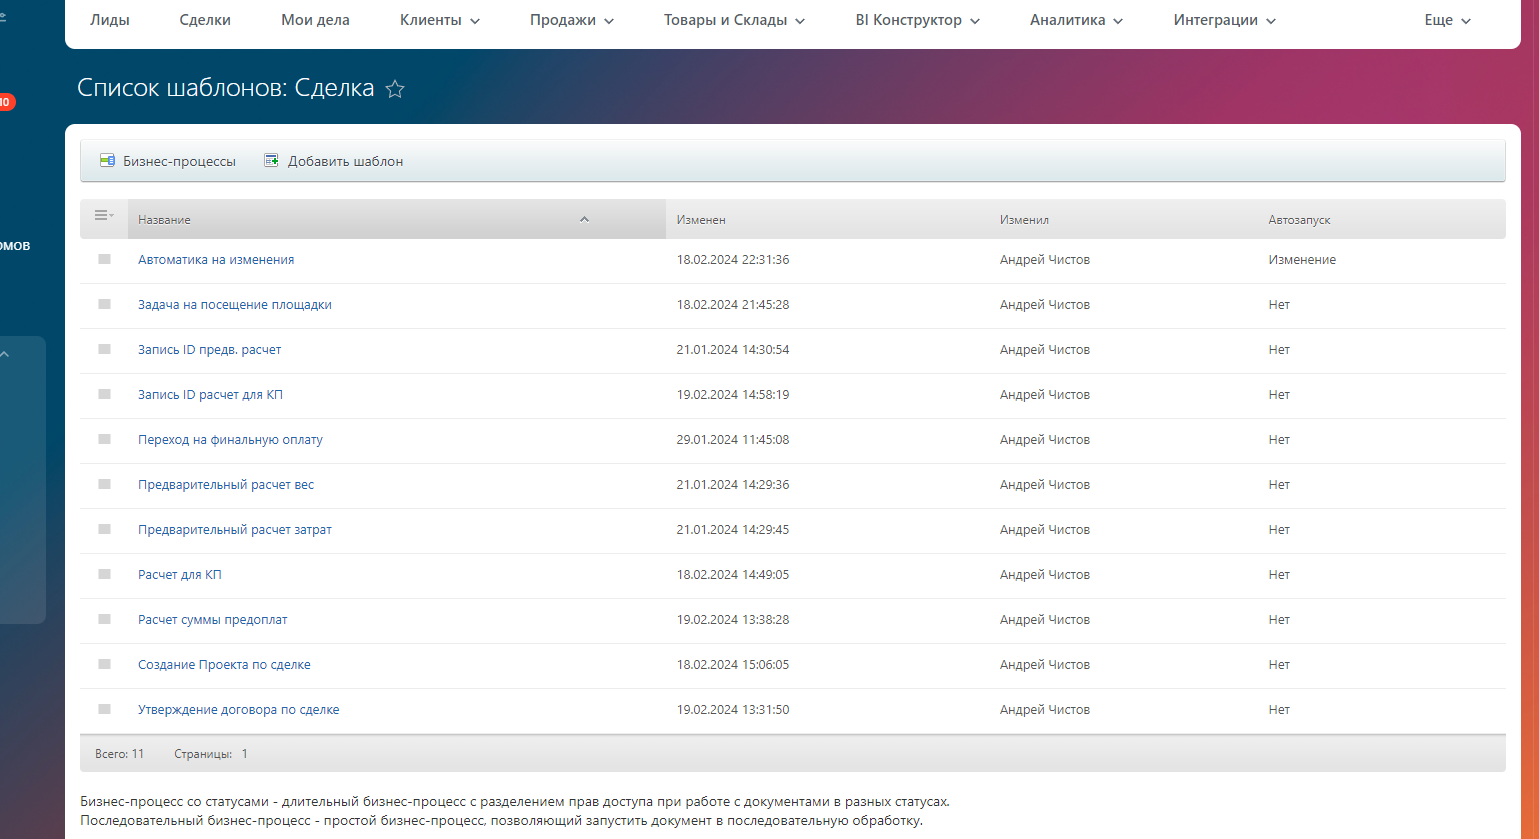
Task: Open the template 'Расчет суммы предоплат'
Action: [213, 619]
